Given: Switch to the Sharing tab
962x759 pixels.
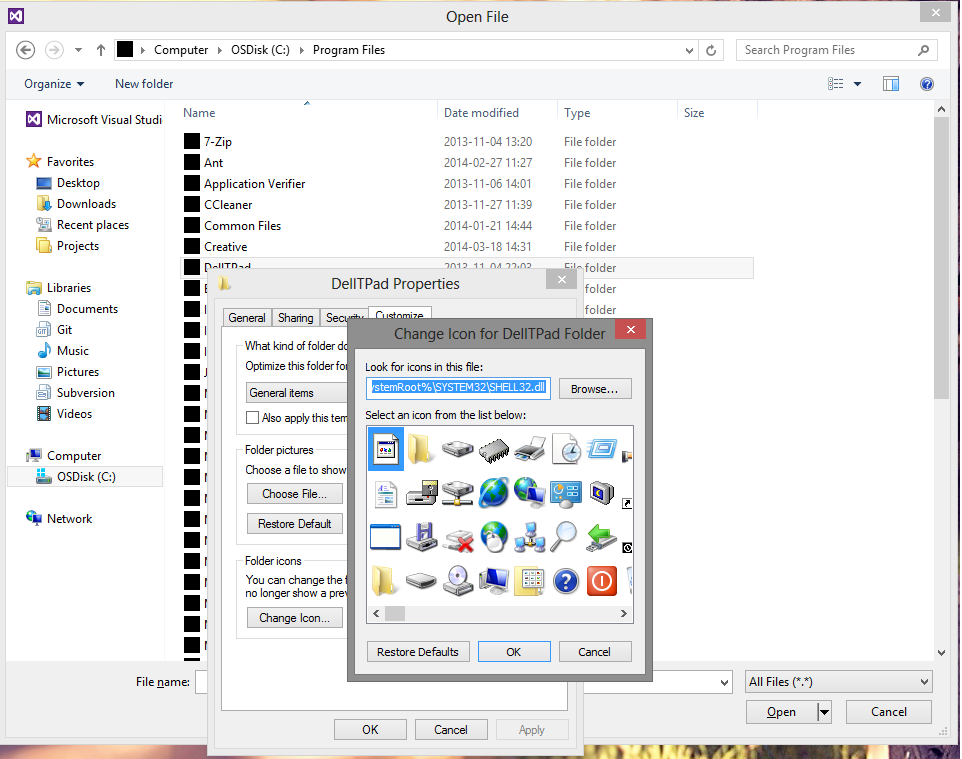Looking at the screenshot, I should pos(295,317).
